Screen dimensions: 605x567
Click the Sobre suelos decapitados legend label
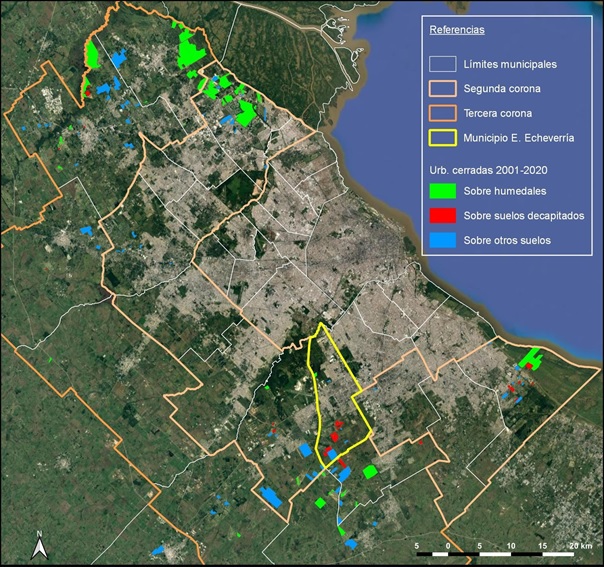coord(524,215)
